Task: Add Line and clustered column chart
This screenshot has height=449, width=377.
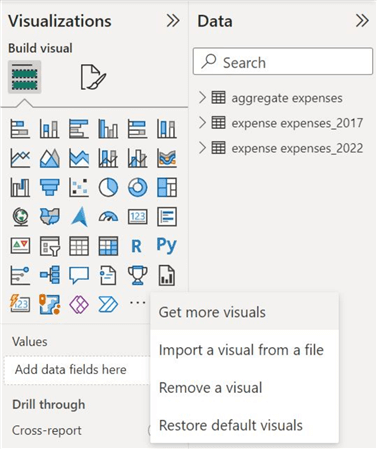Action: [x=137, y=158]
